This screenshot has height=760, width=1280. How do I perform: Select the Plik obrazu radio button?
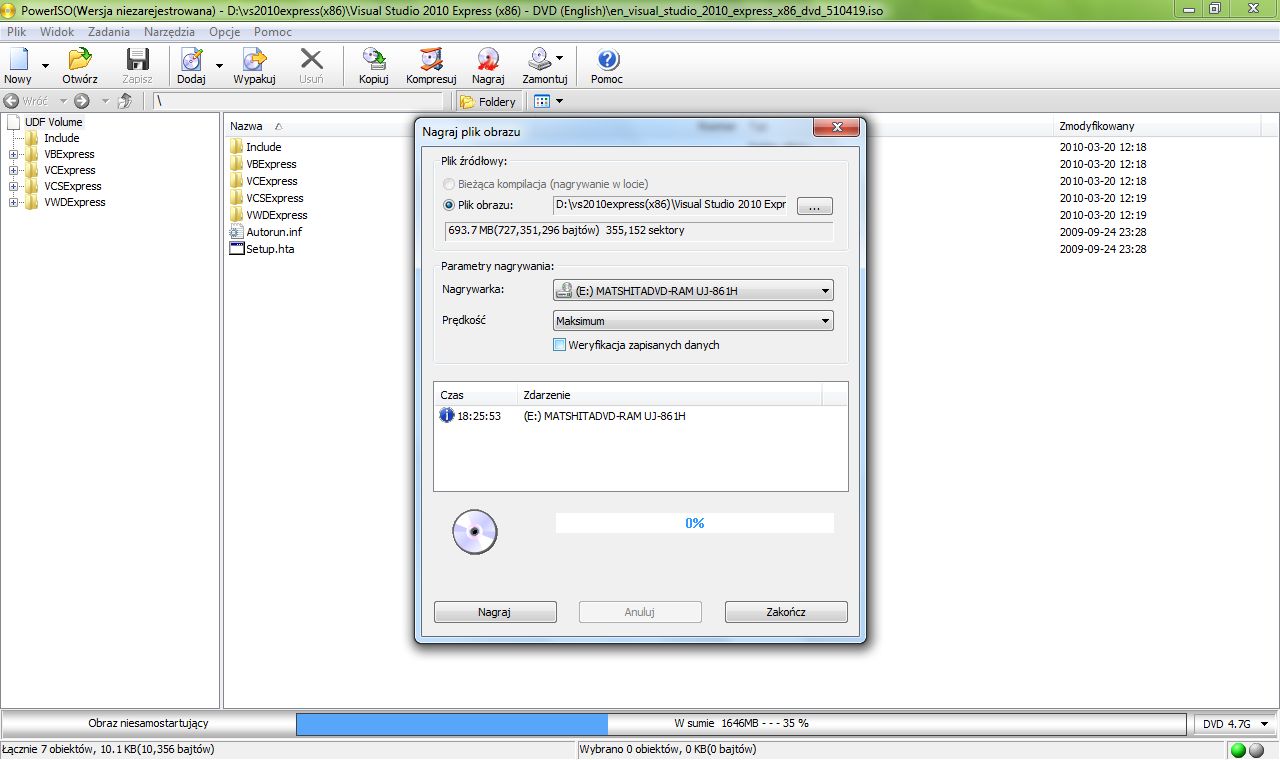(x=449, y=205)
